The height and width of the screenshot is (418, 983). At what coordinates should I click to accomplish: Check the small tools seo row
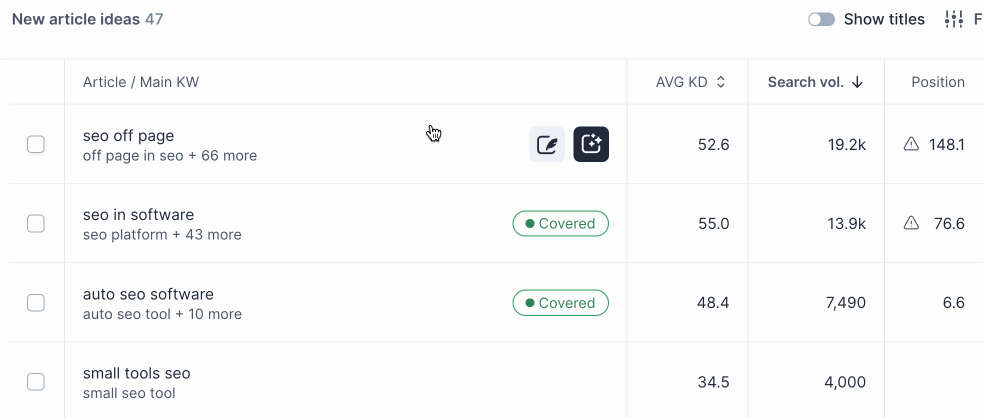[36, 381]
